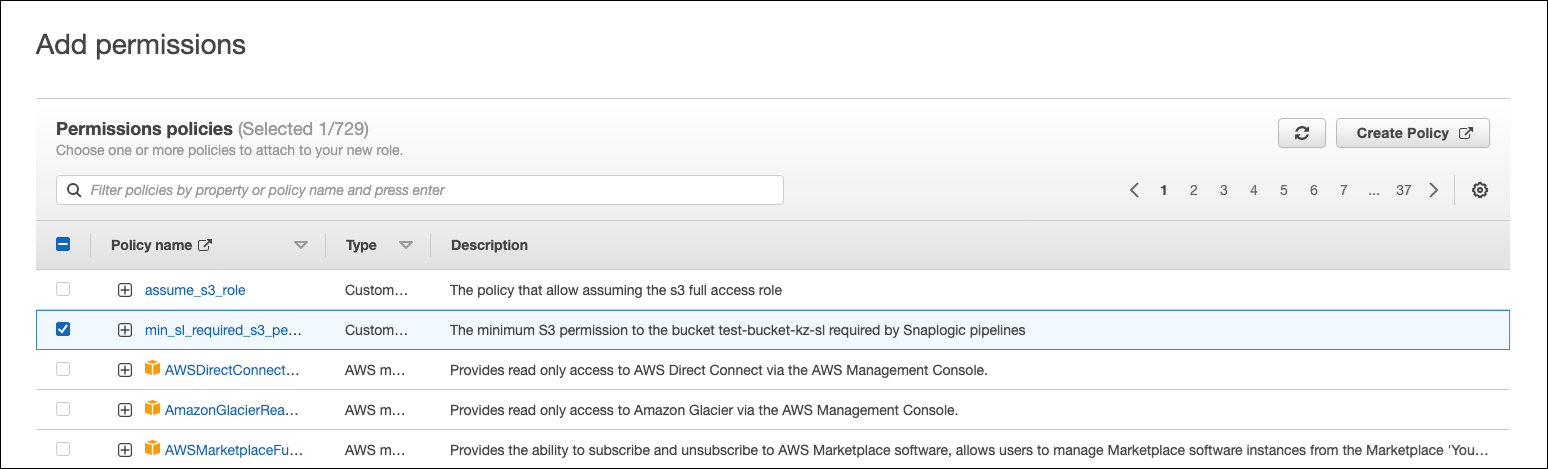
Task: Open the assume_s3_role policy link
Action: (x=195, y=290)
